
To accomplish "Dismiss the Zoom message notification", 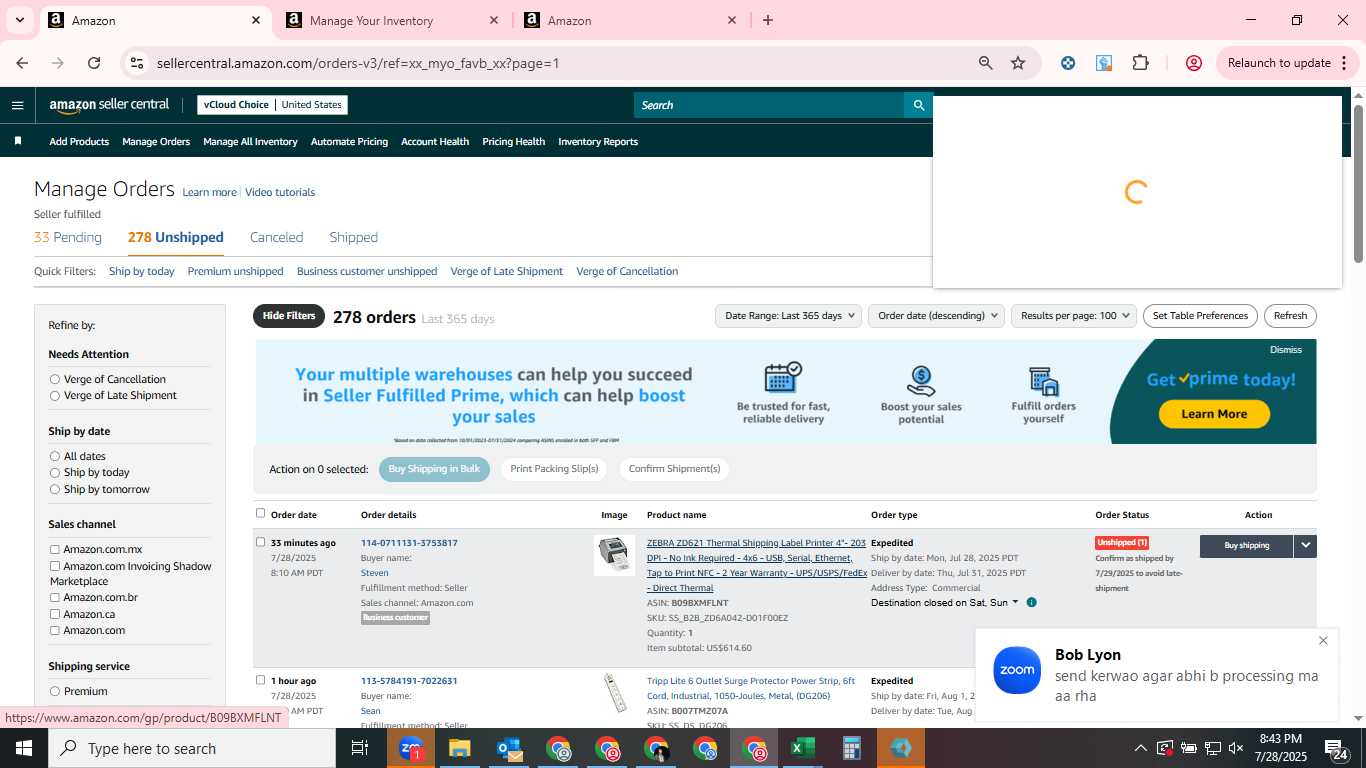I will click(1323, 640).
